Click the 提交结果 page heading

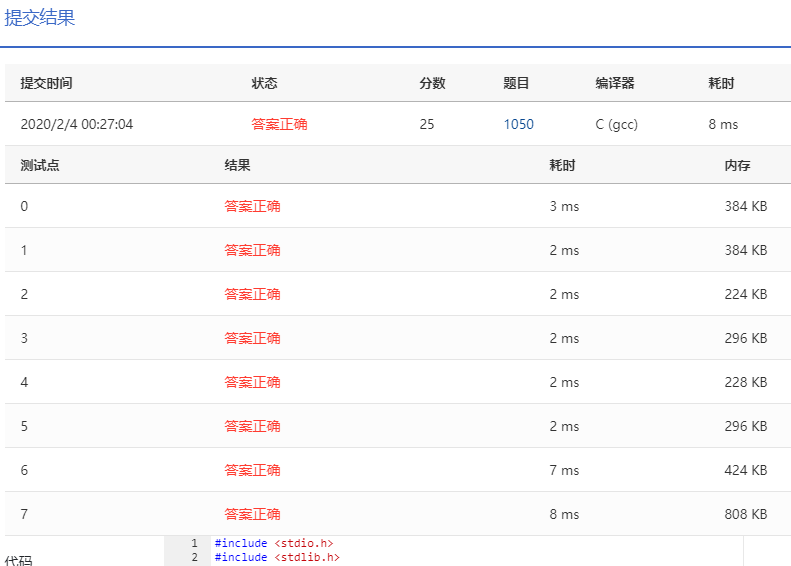[x=40, y=18]
